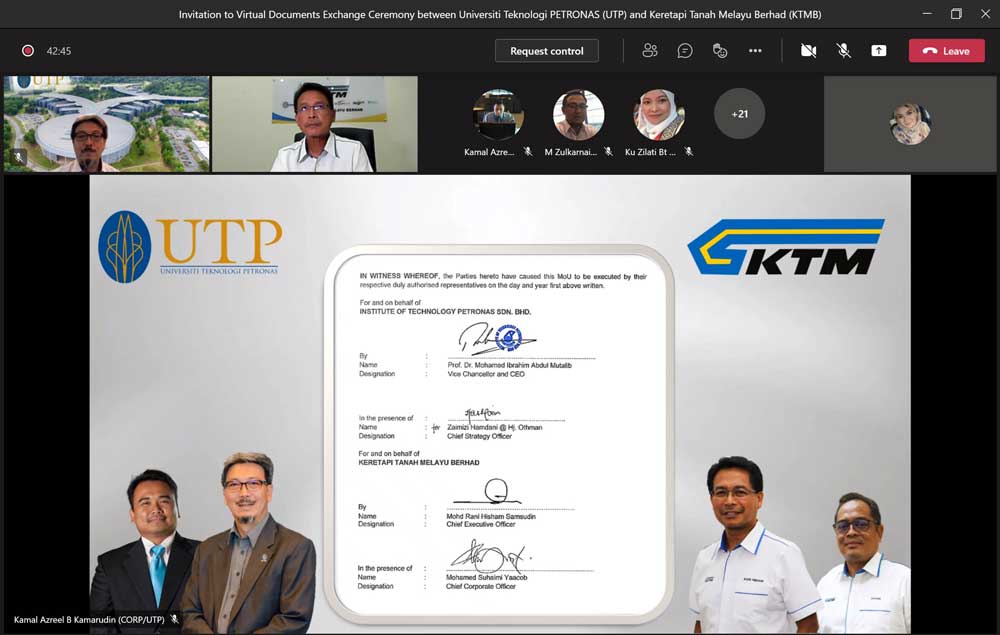This screenshot has height=635, width=1000.
Task: Close the Teams meeting window
Action: tap(985, 13)
